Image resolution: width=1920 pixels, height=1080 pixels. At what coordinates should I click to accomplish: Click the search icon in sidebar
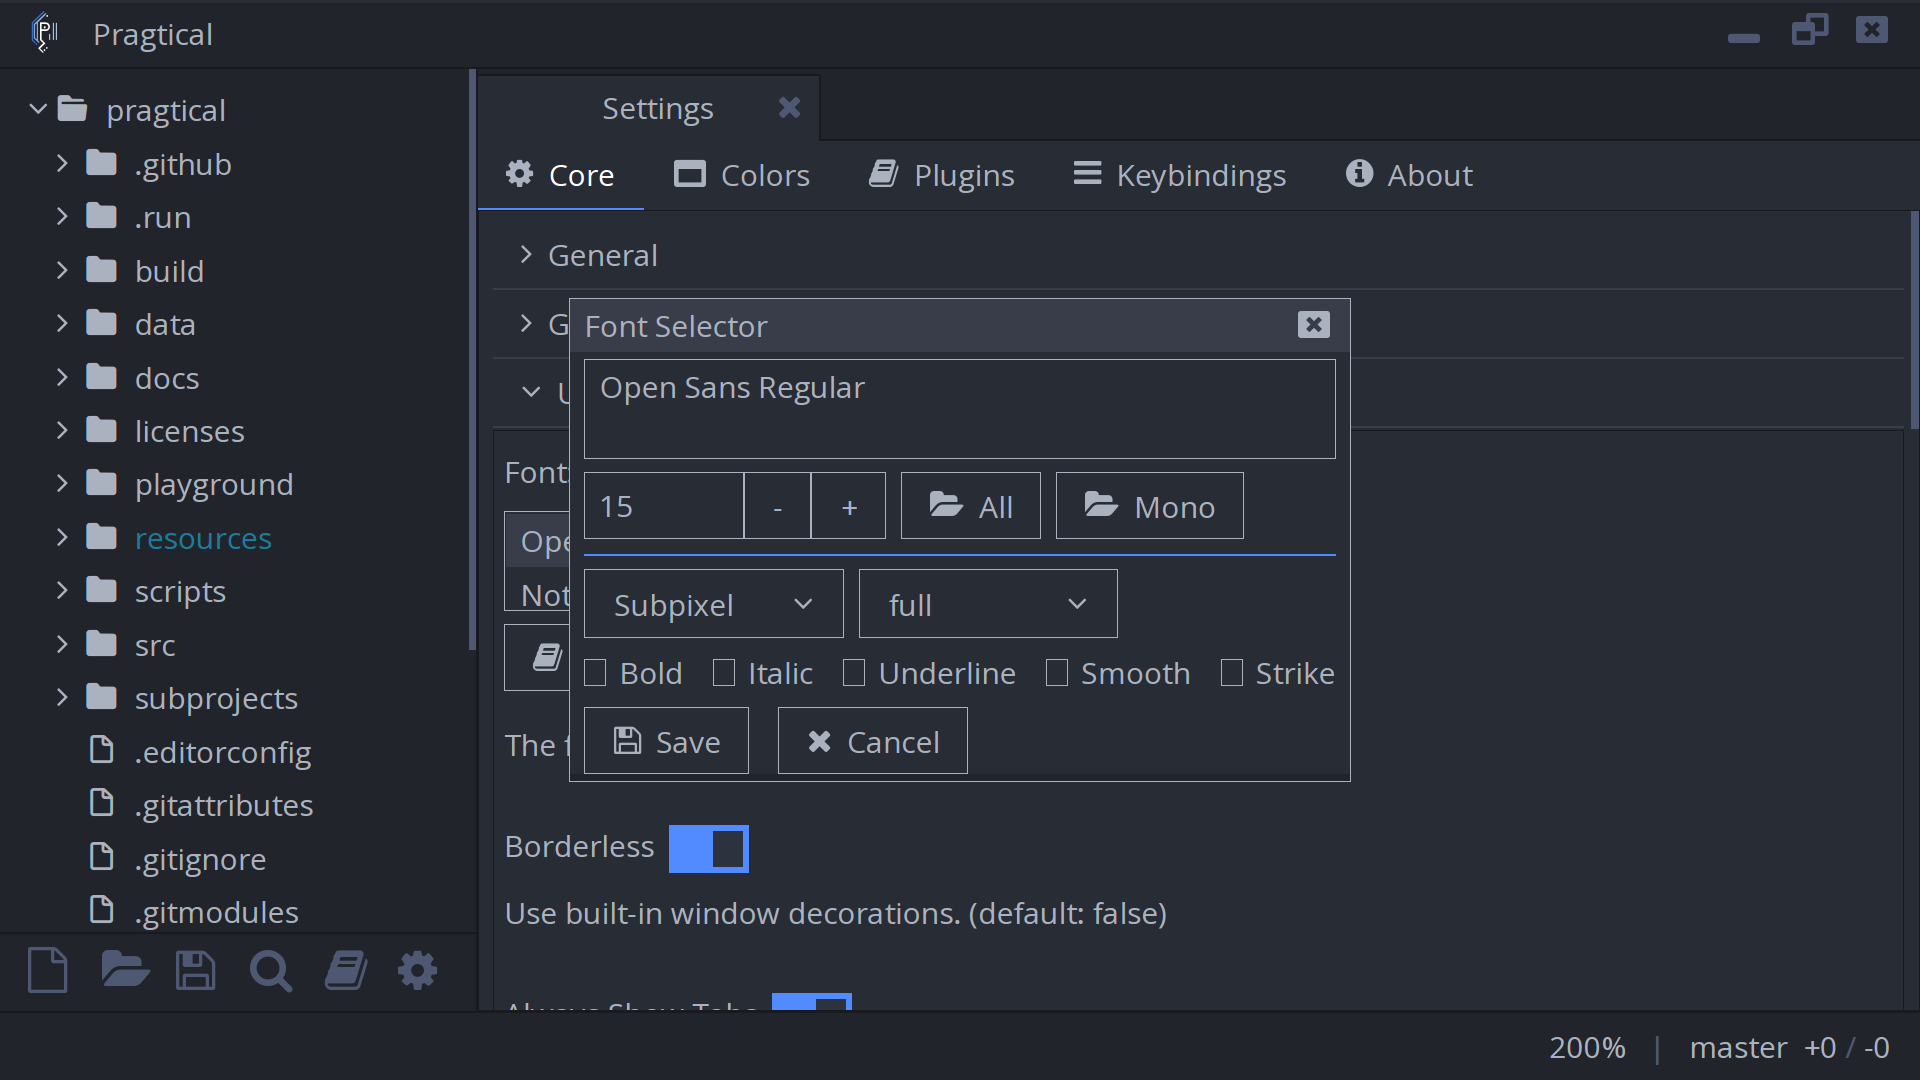click(270, 972)
